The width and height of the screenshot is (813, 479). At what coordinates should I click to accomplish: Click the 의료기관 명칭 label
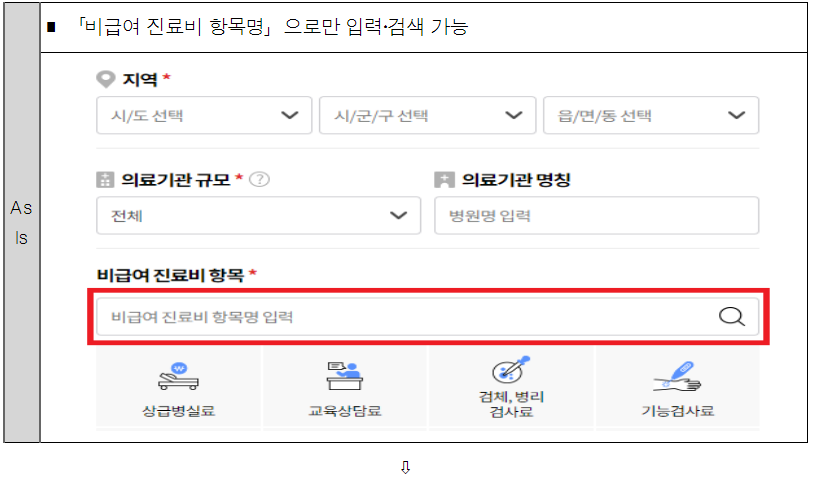click(516, 180)
